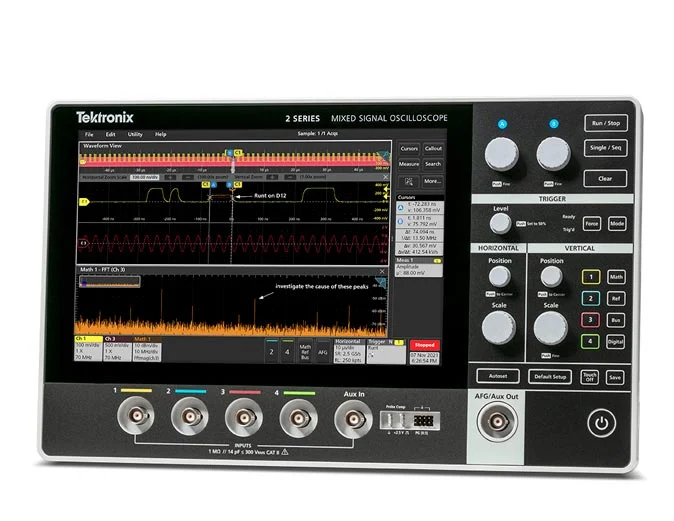674x521 pixels.
Task: Push the Vertical Position knob
Action: pos(551,276)
